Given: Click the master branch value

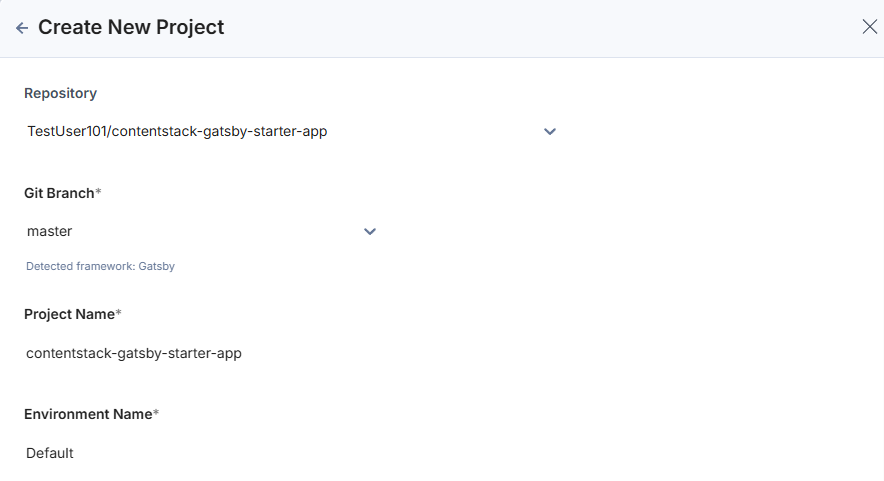Looking at the screenshot, I should click(x=50, y=231).
